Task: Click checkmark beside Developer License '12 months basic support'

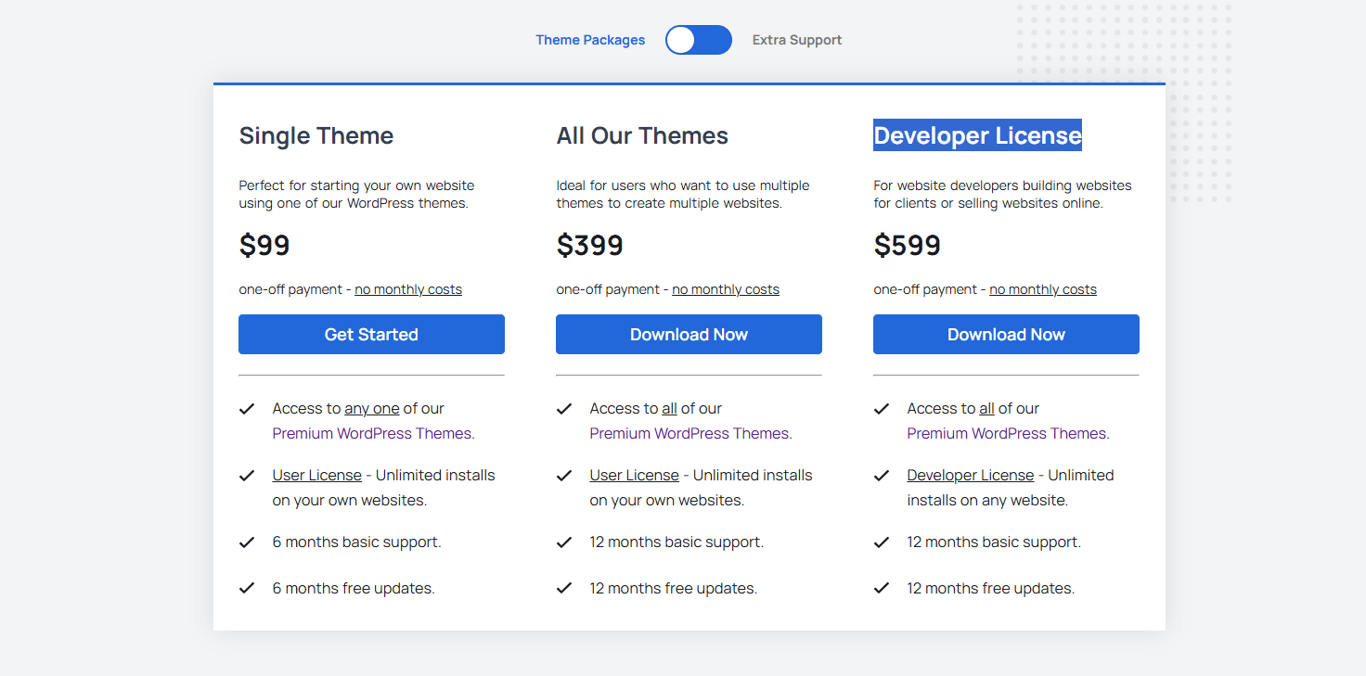Action: click(x=881, y=542)
